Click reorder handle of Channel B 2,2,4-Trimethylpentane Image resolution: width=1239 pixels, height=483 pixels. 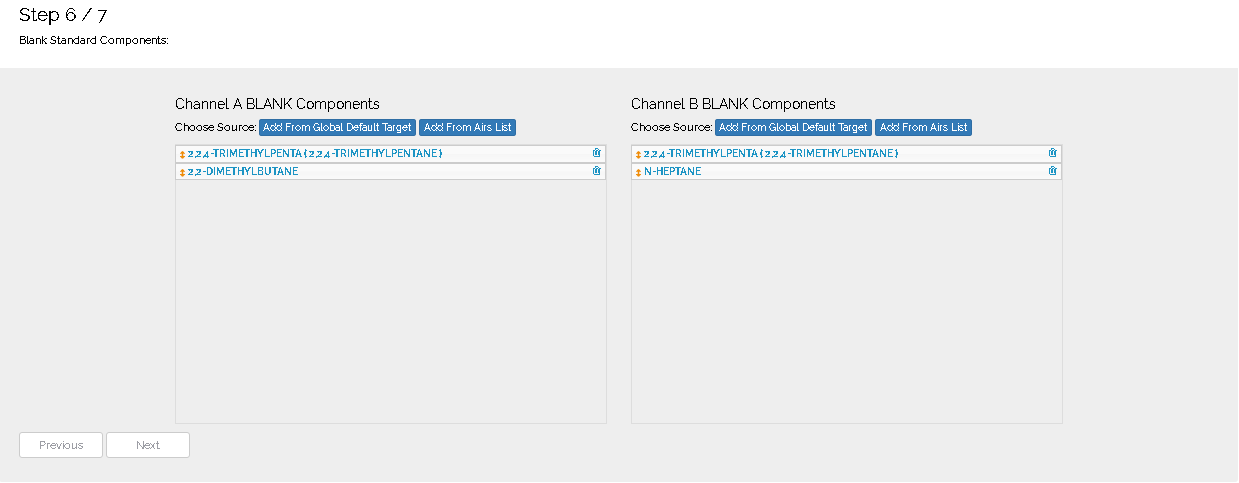[638, 154]
